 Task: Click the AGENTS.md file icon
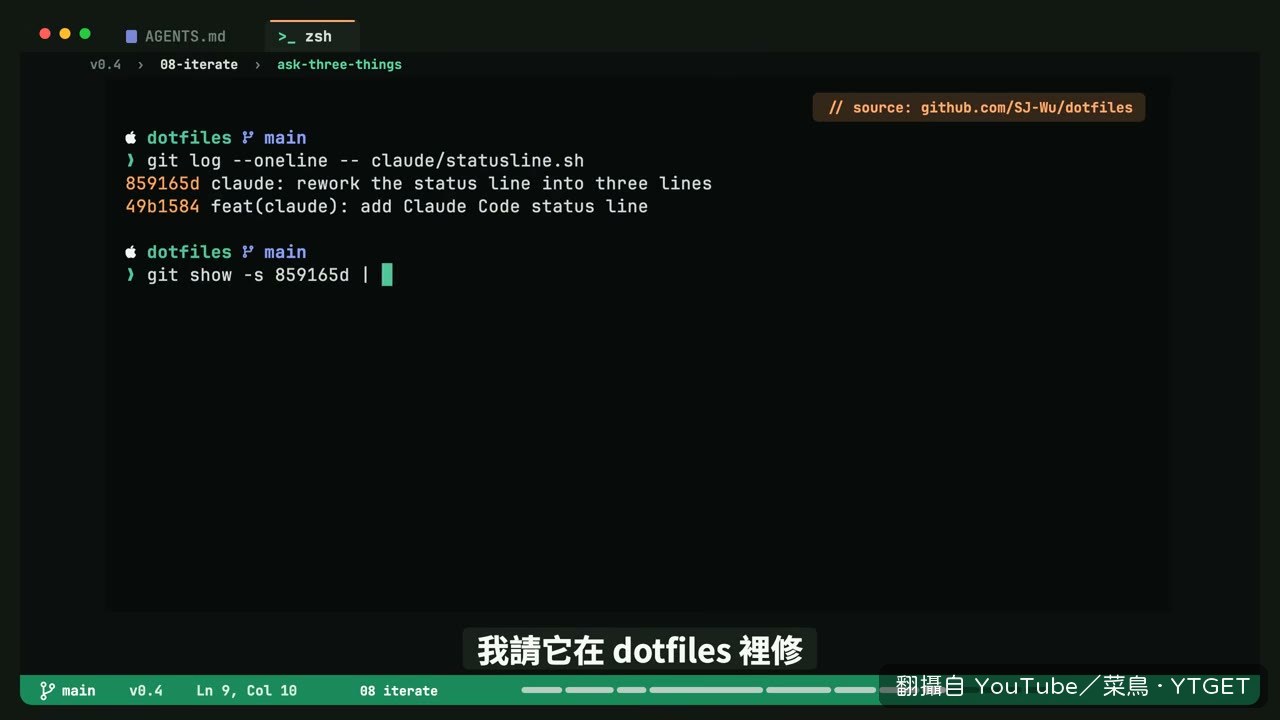pyautogui.click(x=131, y=37)
